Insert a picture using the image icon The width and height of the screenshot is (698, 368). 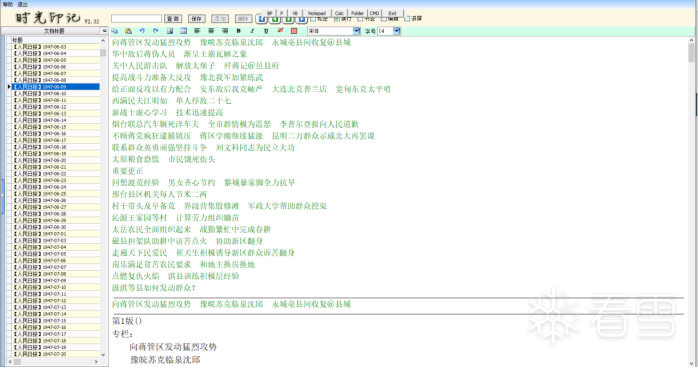pos(170,31)
